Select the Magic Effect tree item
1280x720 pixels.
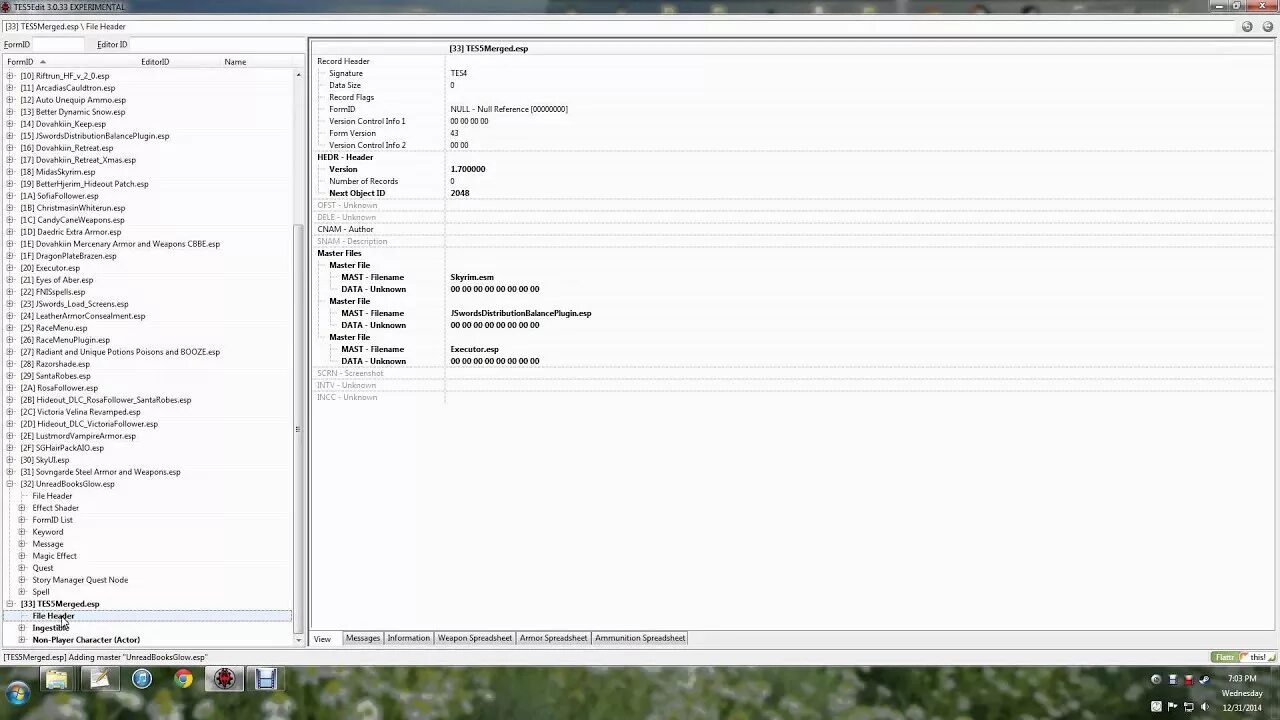(55, 556)
